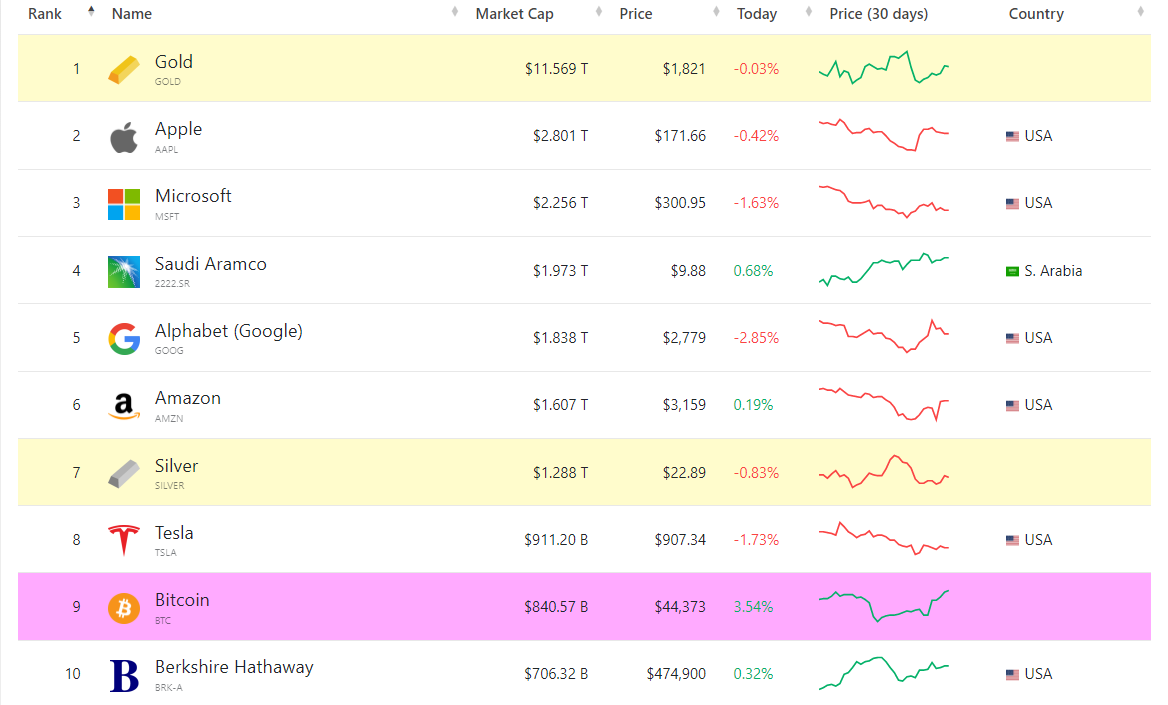Viewport: 1168px width, 705px height.
Task: Click the Rank column header
Action: coord(45,13)
